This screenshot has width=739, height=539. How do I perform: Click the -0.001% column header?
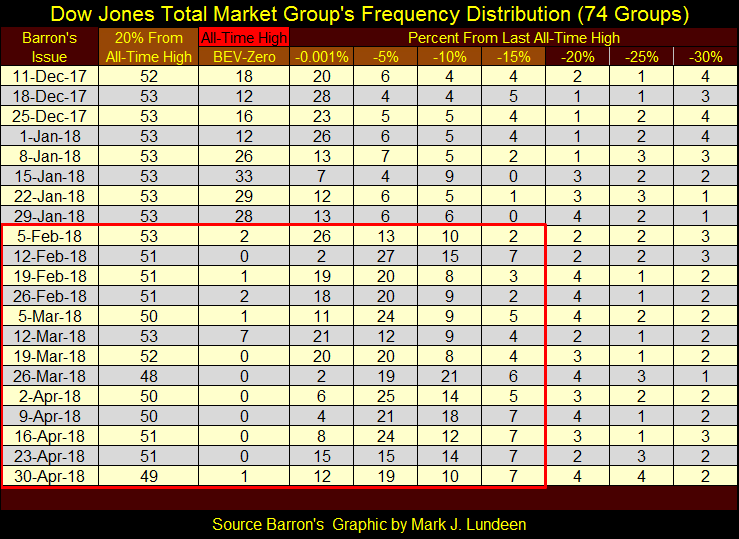tap(322, 57)
